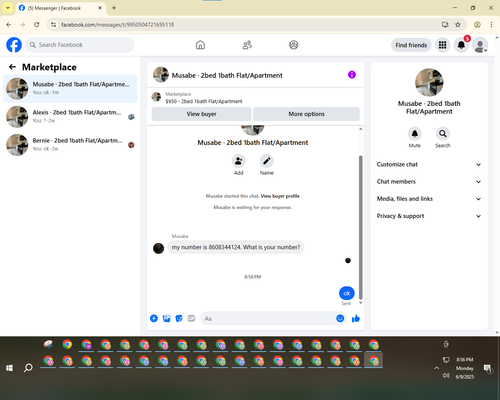Click the Find friends button

411,45
